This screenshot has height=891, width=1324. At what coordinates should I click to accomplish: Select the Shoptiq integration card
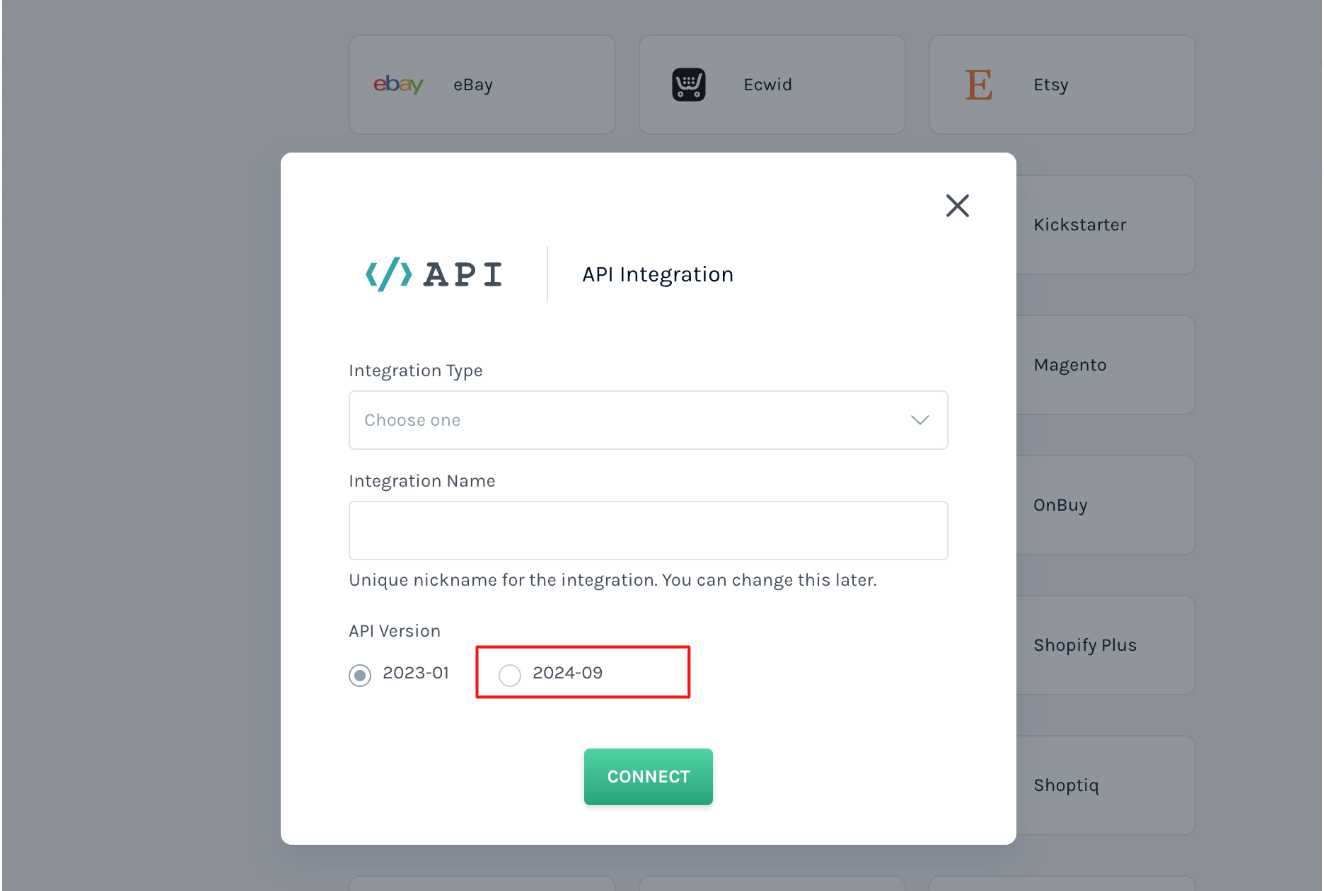coord(1105,785)
